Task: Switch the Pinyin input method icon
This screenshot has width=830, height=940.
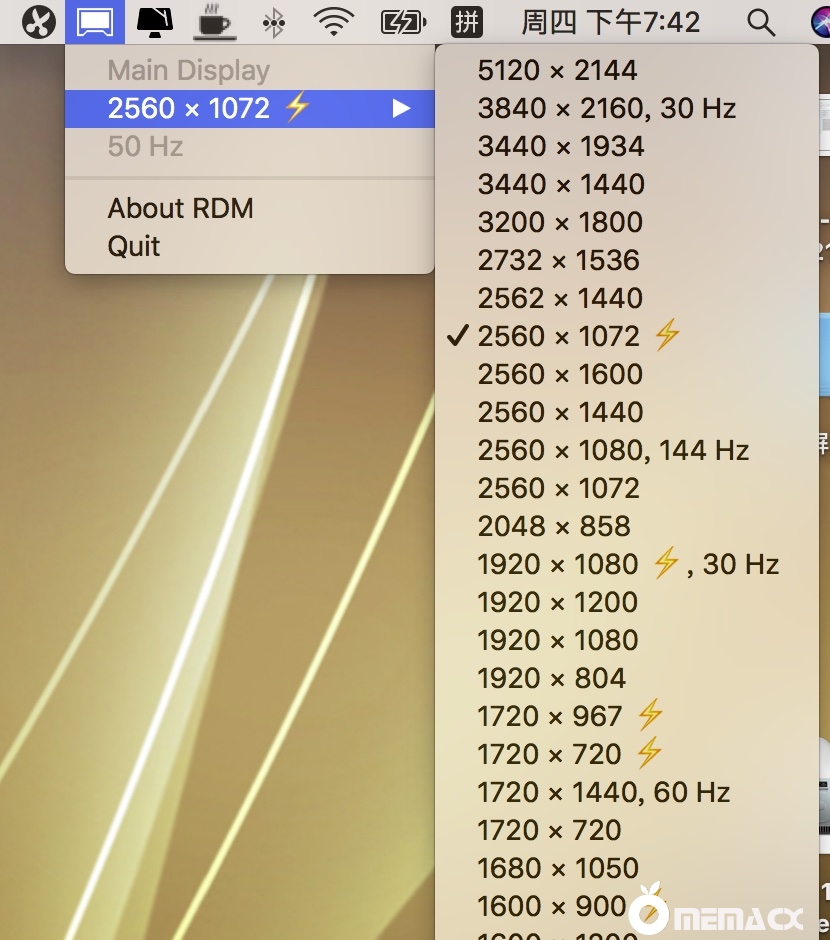Action: click(x=467, y=21)
